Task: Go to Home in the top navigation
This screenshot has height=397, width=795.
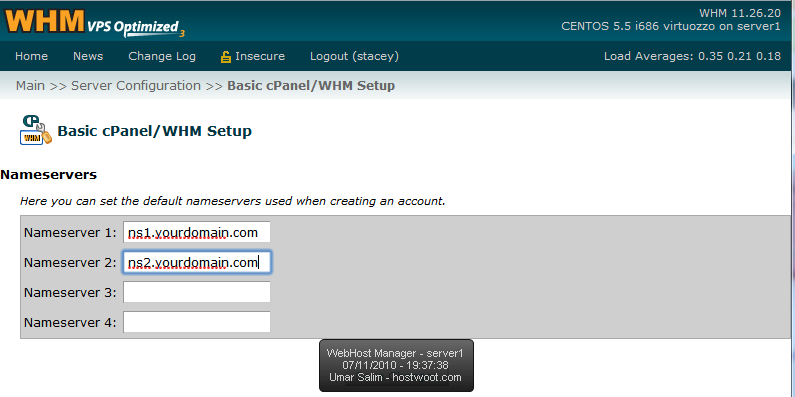Action: [x=31, y=56]
